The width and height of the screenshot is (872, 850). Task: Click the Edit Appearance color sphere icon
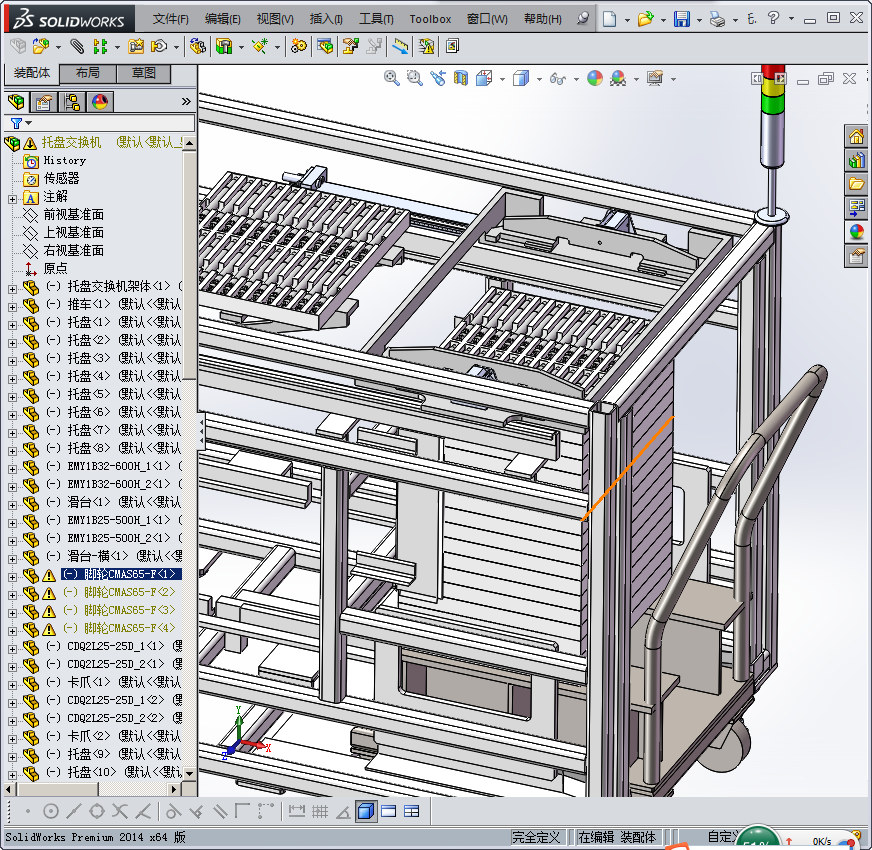[x=595, y=78]
